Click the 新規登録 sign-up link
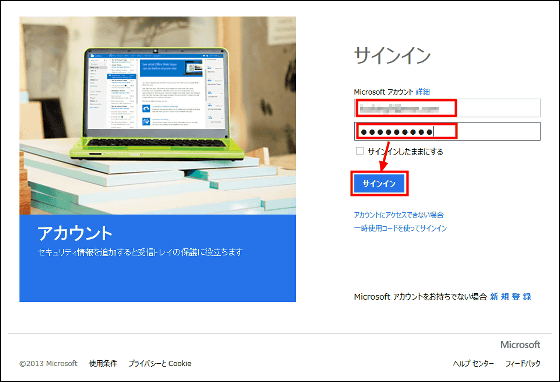This screenshot has width=560, height=382. tap(510, 296)
